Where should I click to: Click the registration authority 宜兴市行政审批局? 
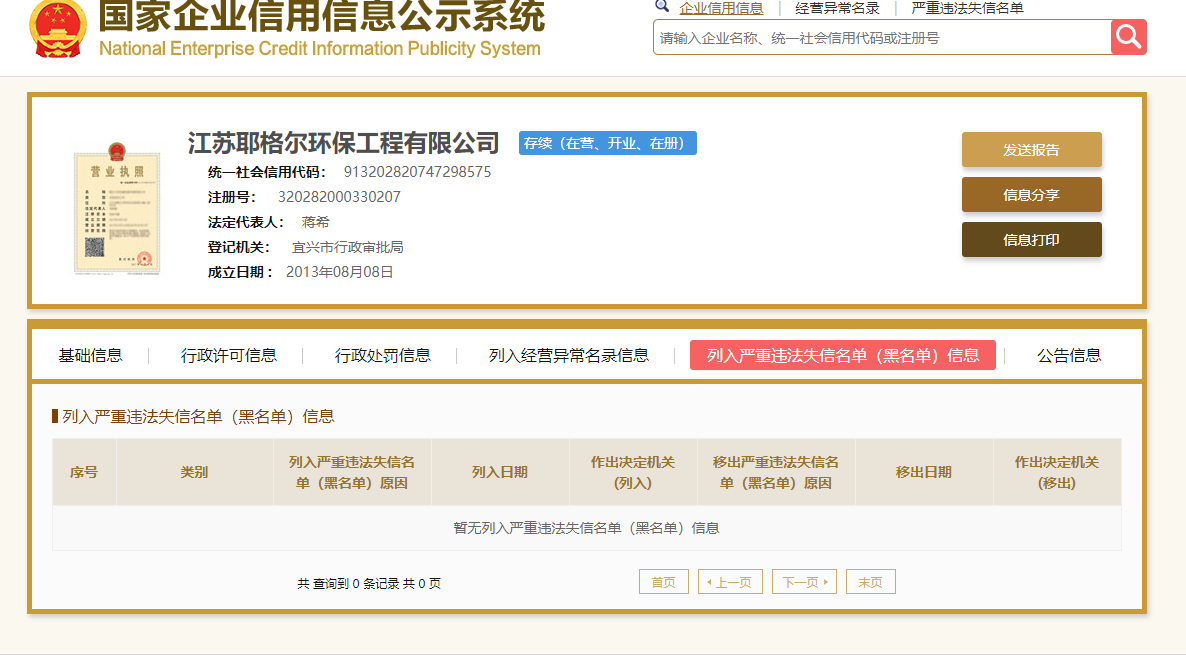pyautogui.click(x=347, y=247)
